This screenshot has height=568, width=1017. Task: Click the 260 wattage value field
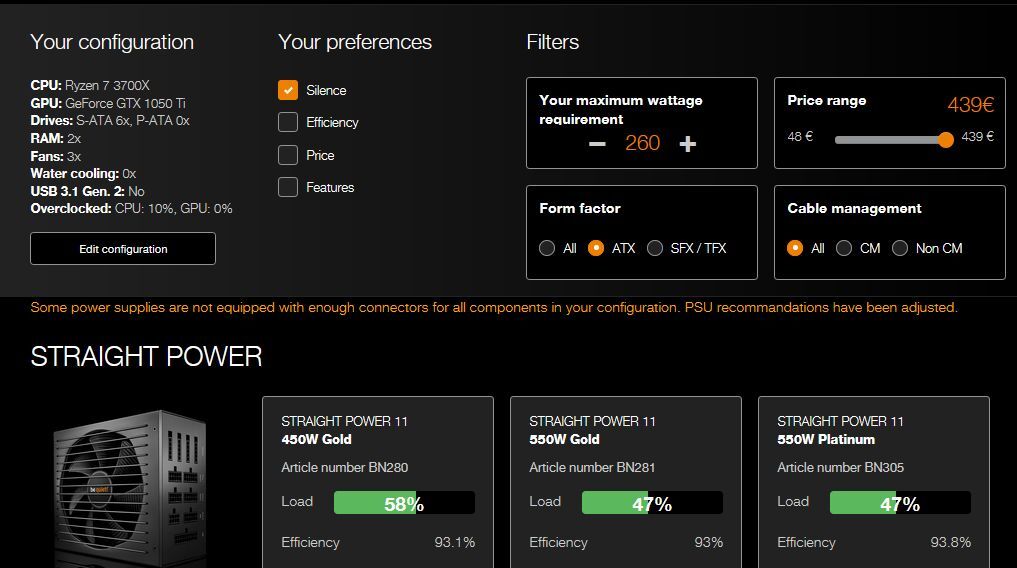click(x=642, y=143)
